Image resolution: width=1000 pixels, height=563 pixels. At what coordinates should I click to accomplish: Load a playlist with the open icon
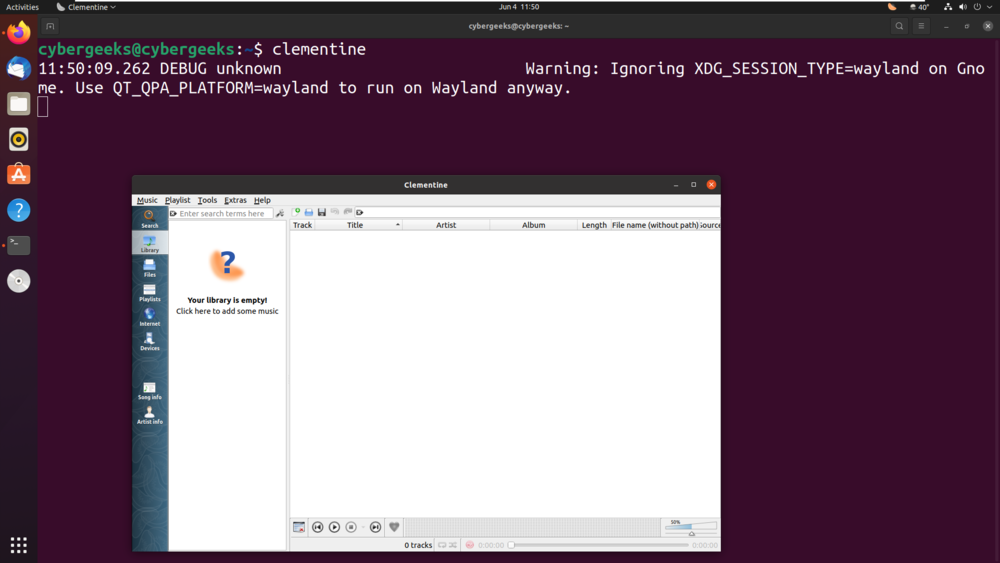click(x=309, y=212)
